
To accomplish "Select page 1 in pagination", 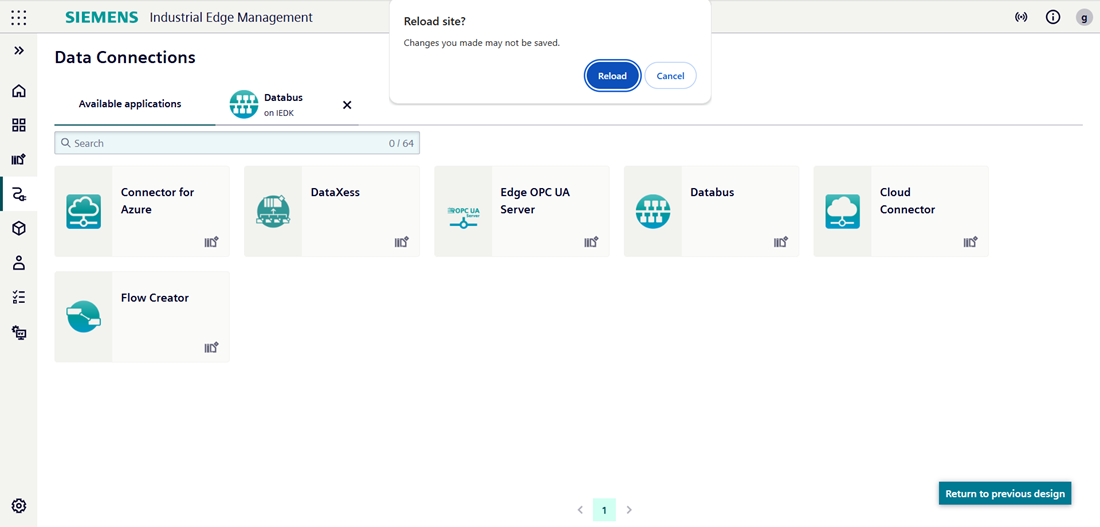I will pos(604,510).
